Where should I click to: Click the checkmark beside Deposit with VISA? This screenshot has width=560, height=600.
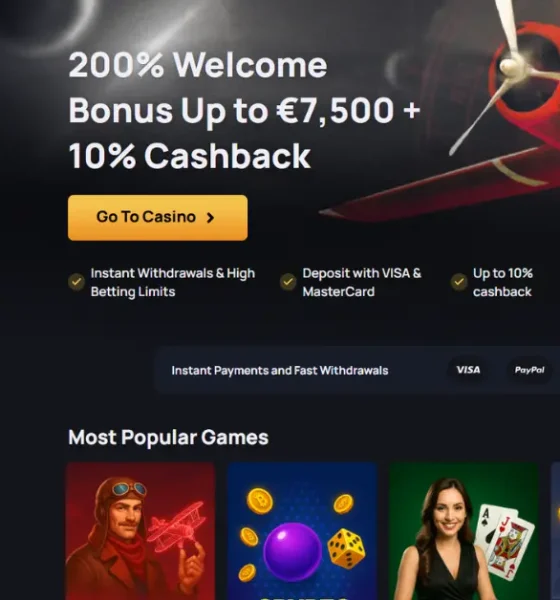click(288, 282)
